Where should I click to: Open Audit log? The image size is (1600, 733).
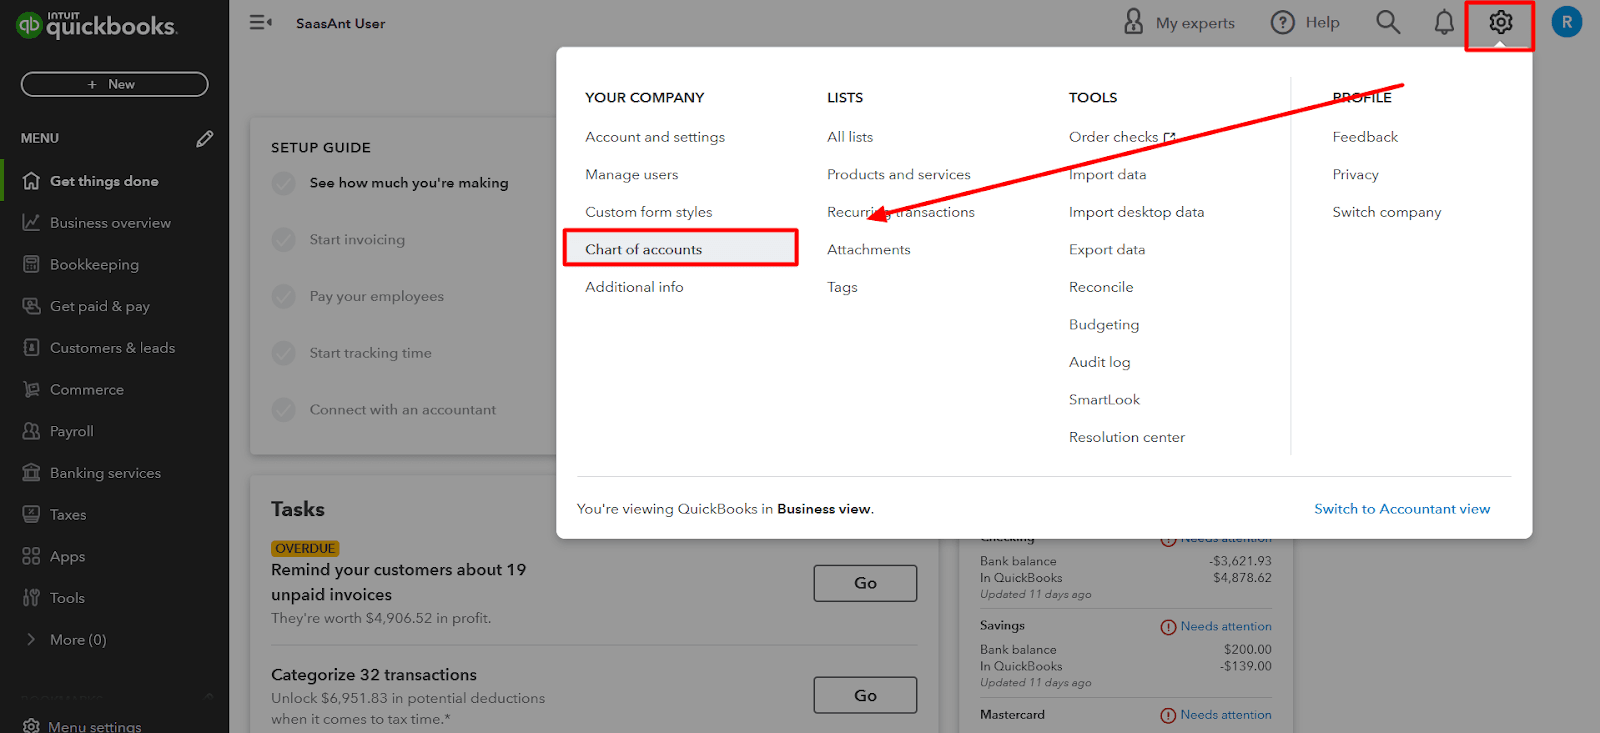[x=1100, y=362]
